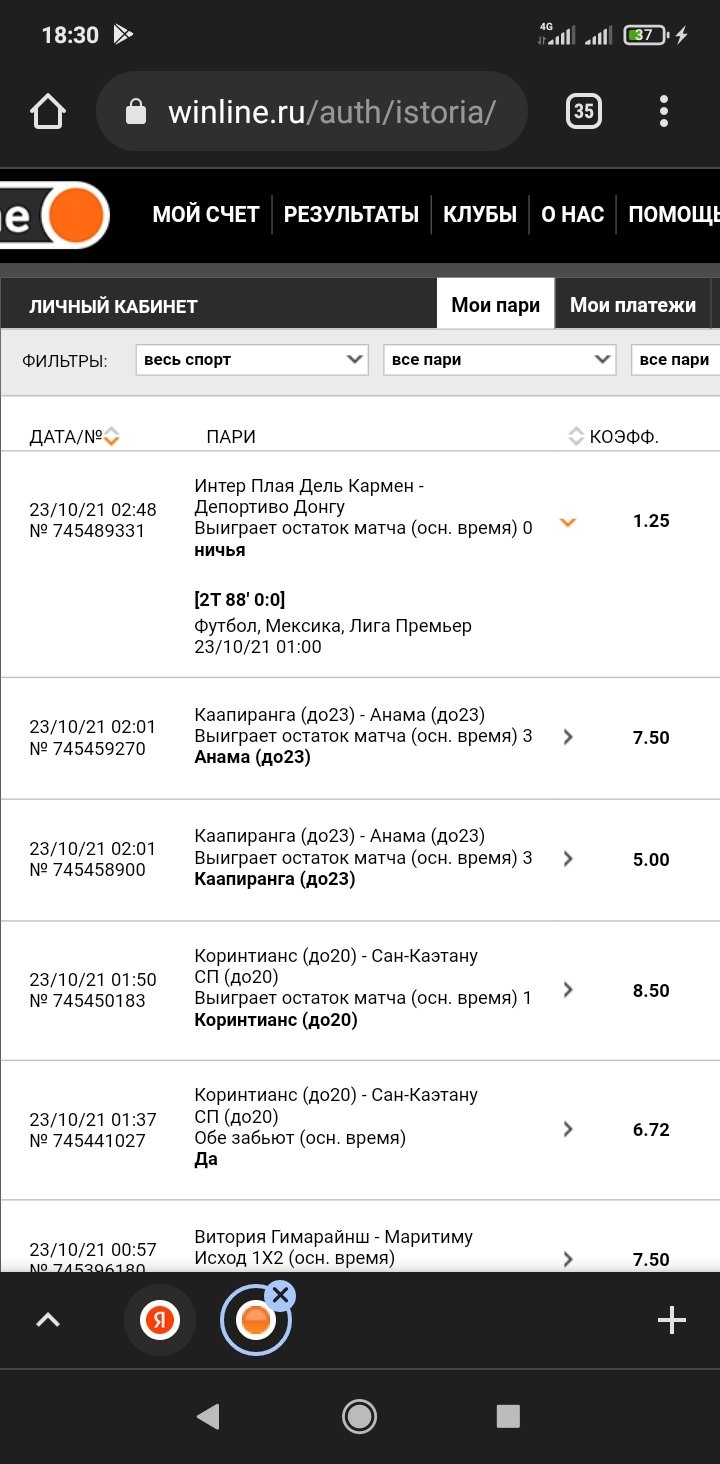Collapse the Интер Плая Дель Кармен bet
Screen dimensions: 720x1464
pyautogui.click(x=568, y=522)
